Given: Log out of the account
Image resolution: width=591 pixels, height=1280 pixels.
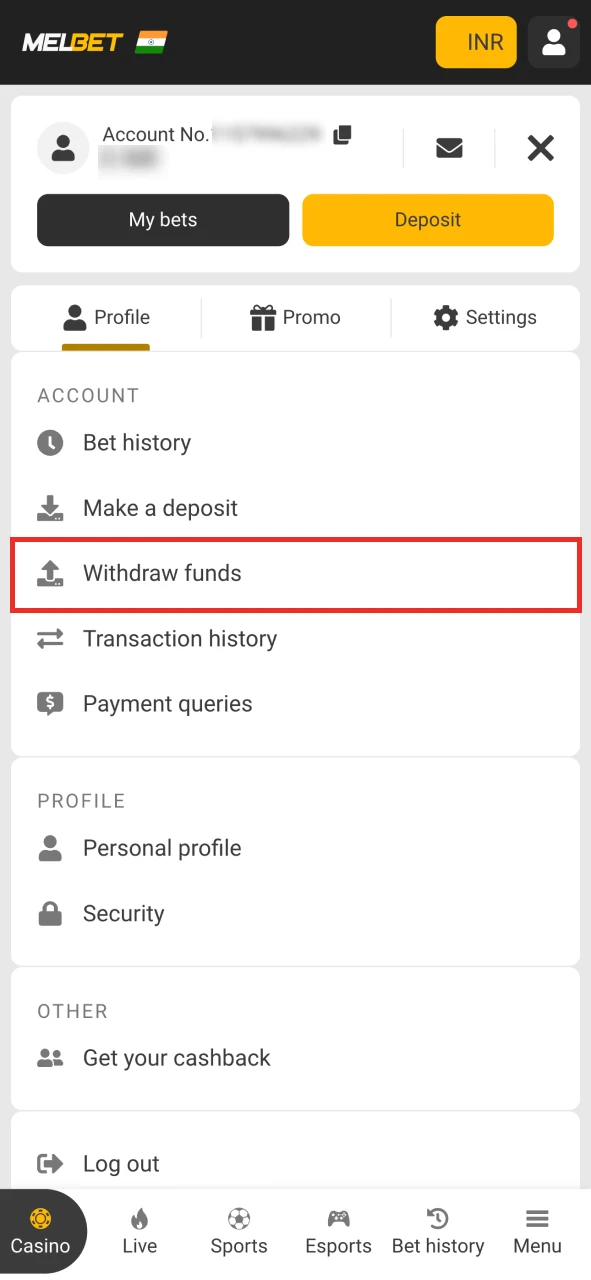Looking at the screenshot, I should click(121, 1163).
